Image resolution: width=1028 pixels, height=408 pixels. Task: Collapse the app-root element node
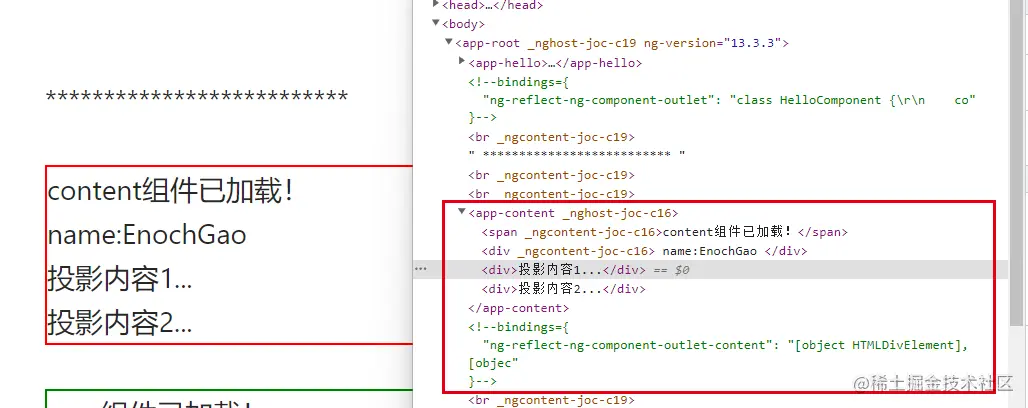coord(449,43)
